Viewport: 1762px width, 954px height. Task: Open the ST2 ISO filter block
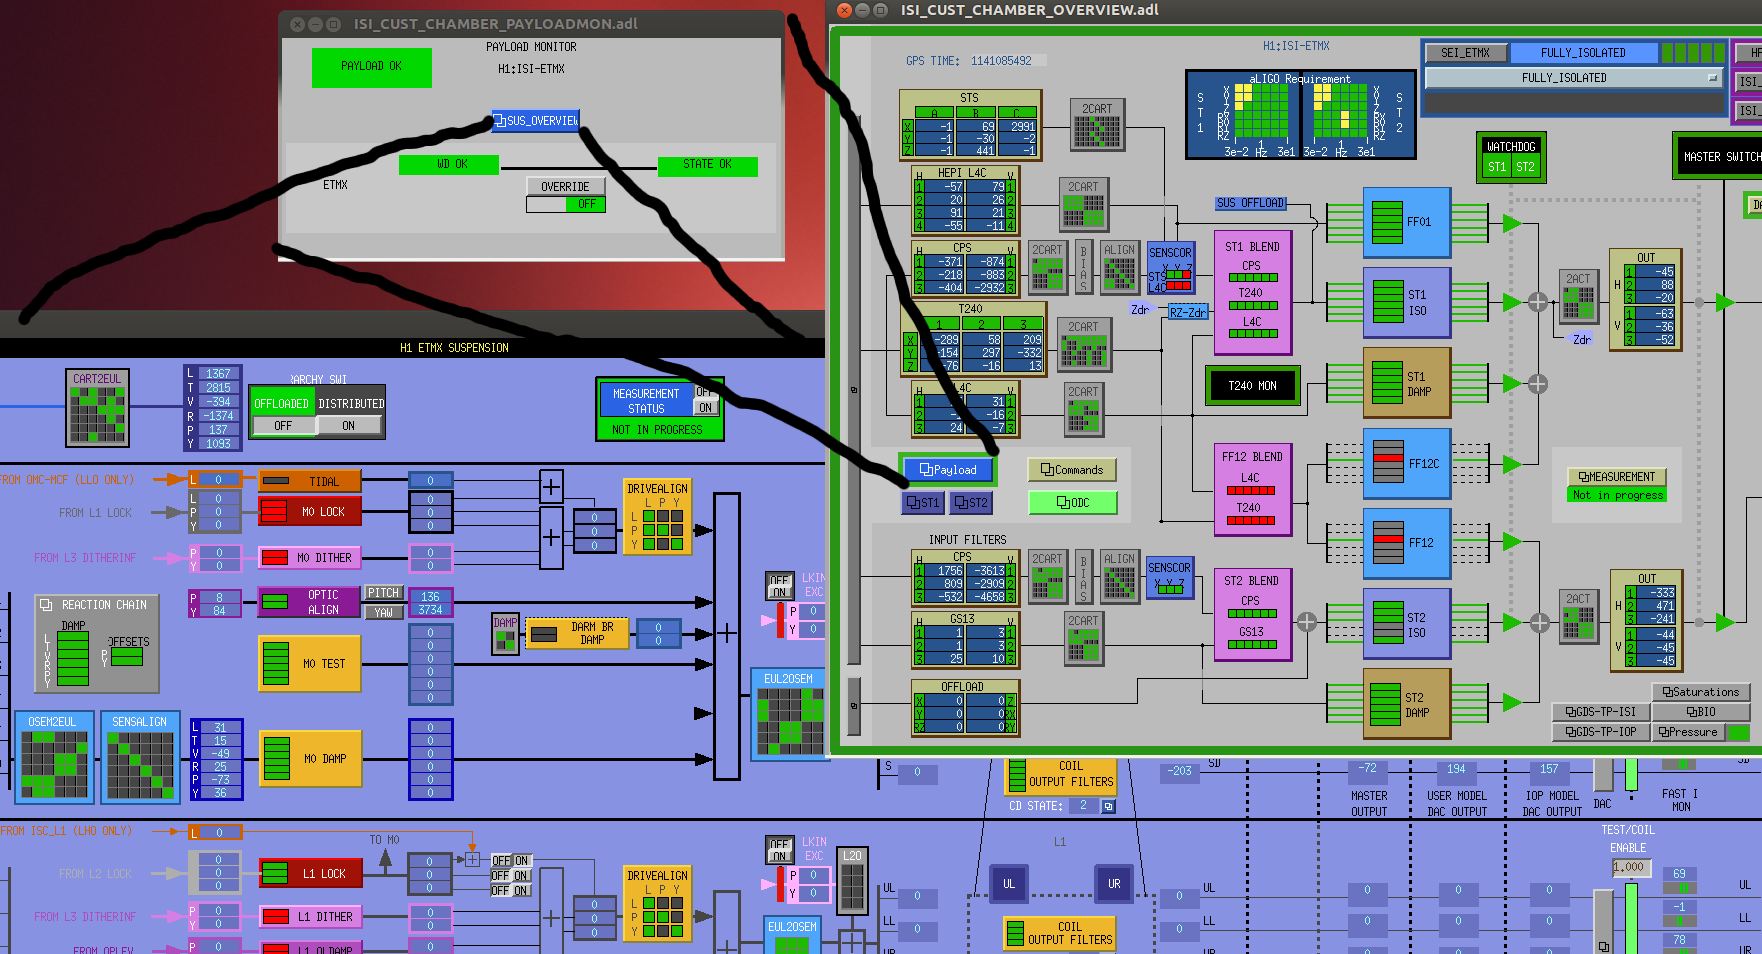click(x=1407, y=624)
